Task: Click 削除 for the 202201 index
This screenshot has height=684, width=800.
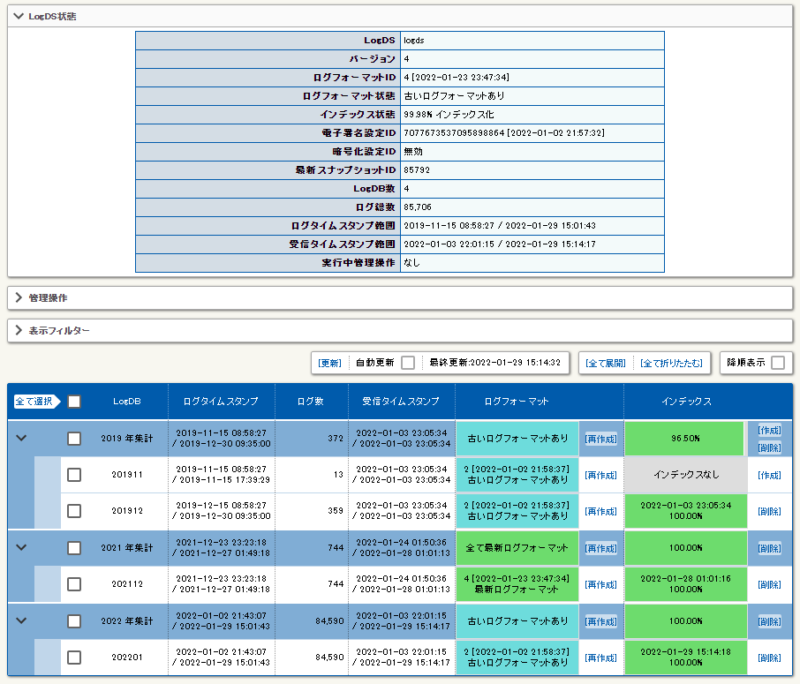Action: point(769,658)
